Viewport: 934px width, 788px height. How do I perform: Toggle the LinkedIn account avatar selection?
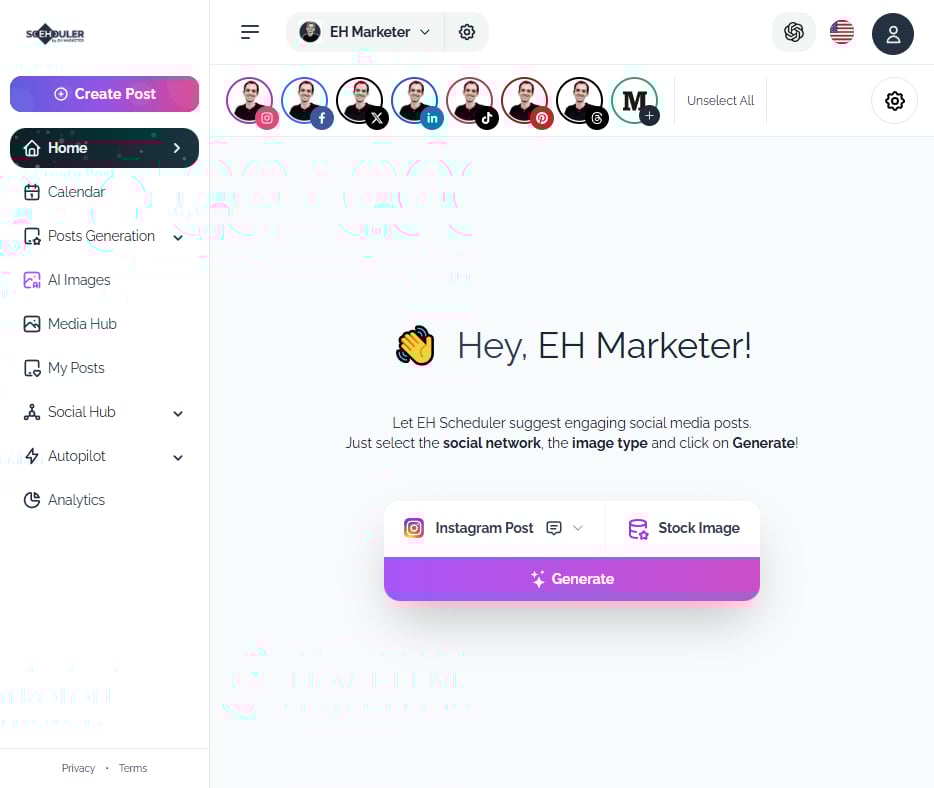[416, 102]
